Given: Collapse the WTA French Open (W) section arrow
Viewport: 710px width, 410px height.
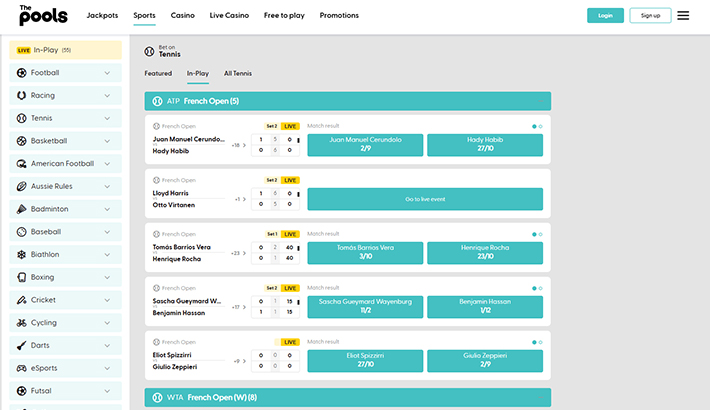Looking at the screenshot, I should (x=540, y=397).
